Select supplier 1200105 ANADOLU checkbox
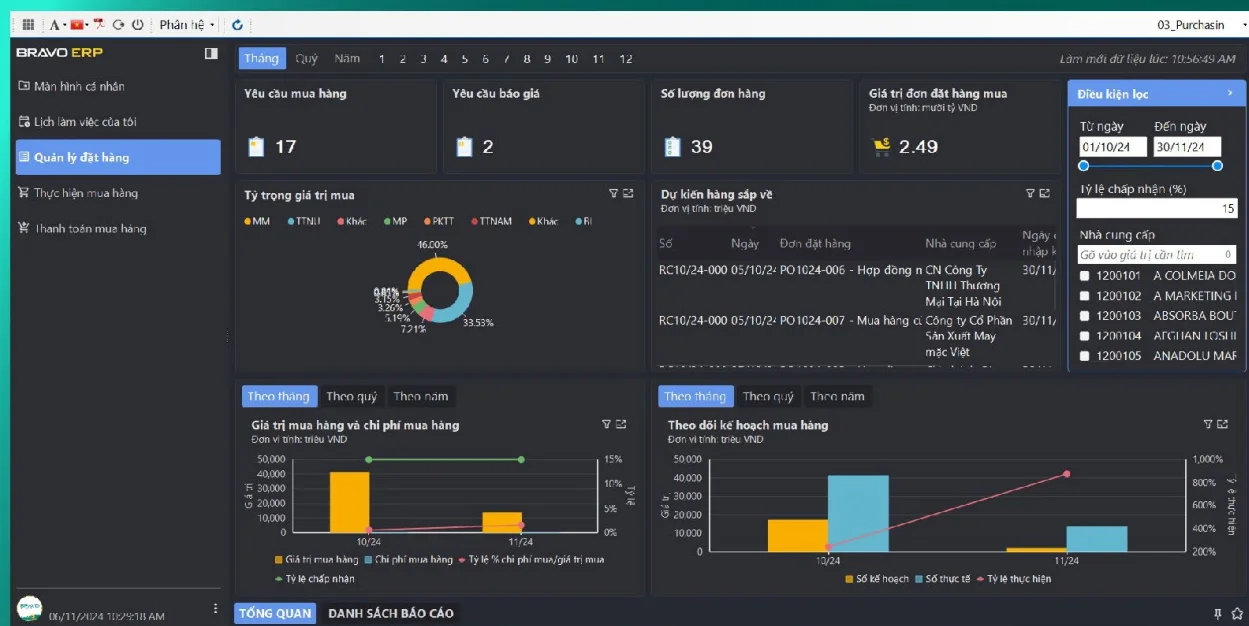This screenshot has width=1249, height=626. coord(1085,356)
